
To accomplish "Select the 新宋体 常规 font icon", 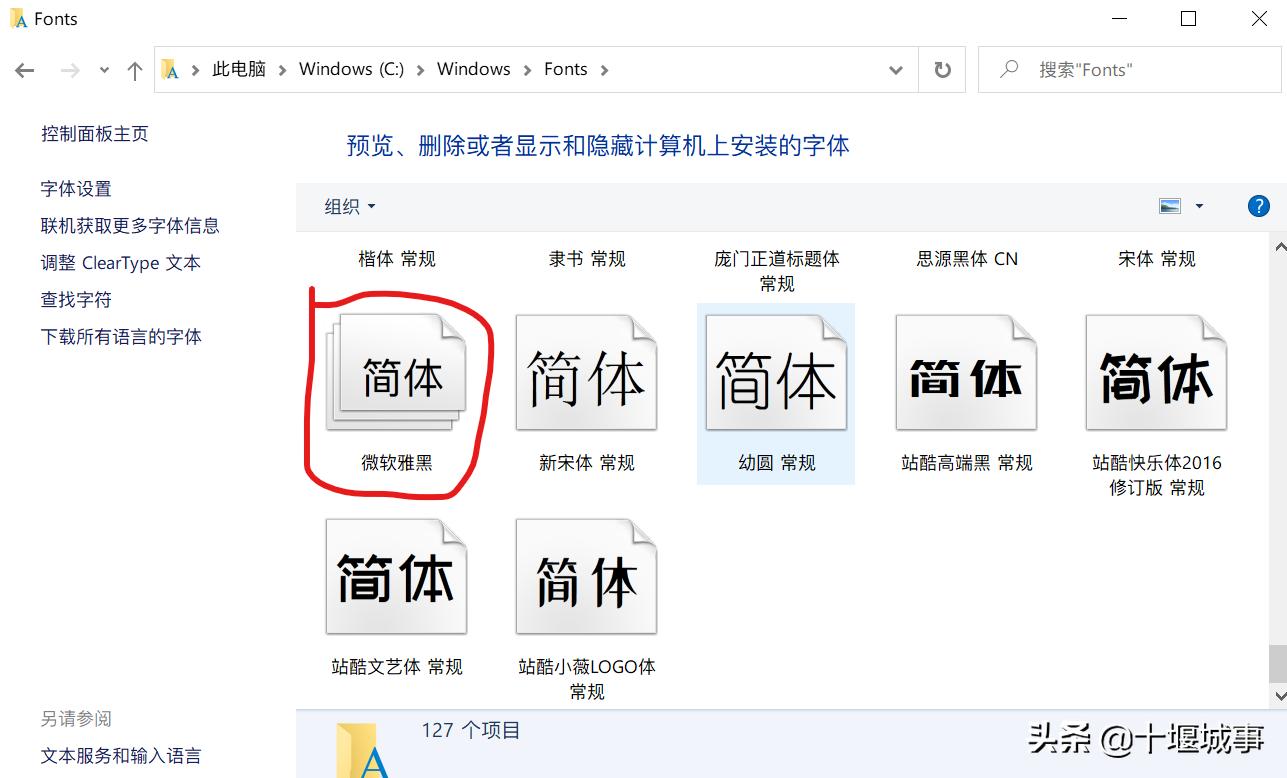I will (x=586, y=373).
